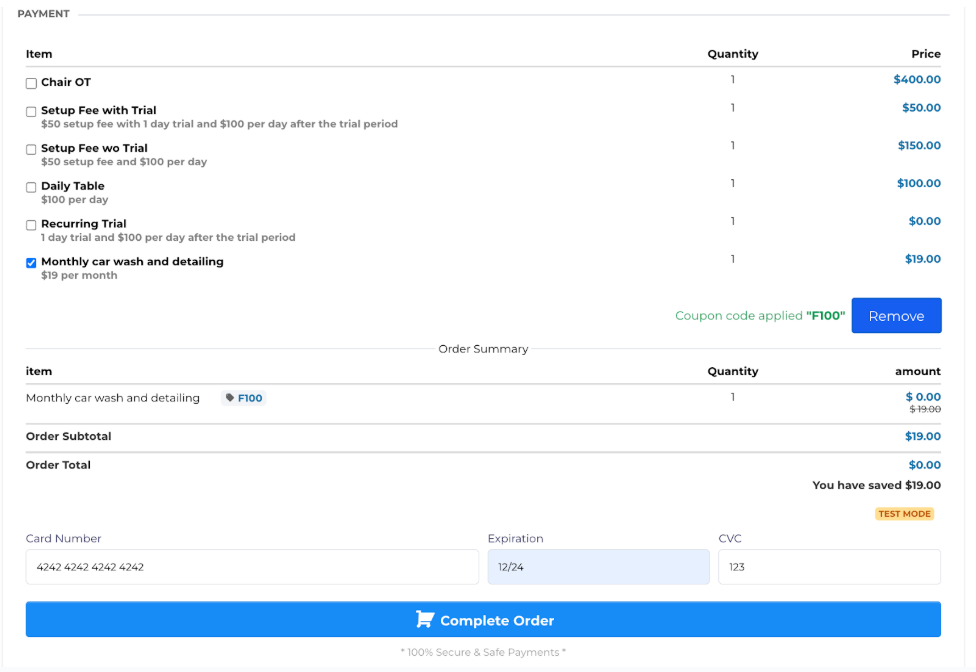Focus the Card Number field
Image resolution: width=976 pixels, height=672 pixels.
pos(252,567)
